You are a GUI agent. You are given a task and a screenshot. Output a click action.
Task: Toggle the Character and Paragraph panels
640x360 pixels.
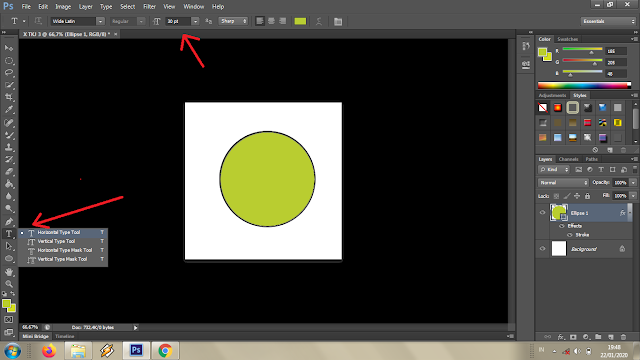tap(338, 22)
